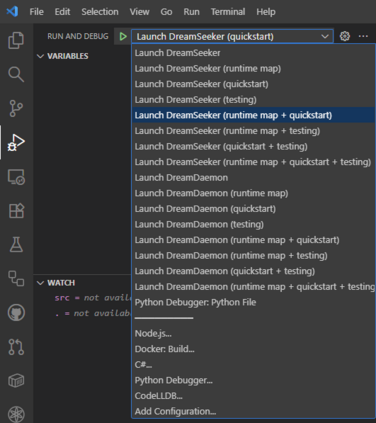Choose the Python Debugger... option
Viewport: 376px width, 423px height.
(x=253, y=380)
